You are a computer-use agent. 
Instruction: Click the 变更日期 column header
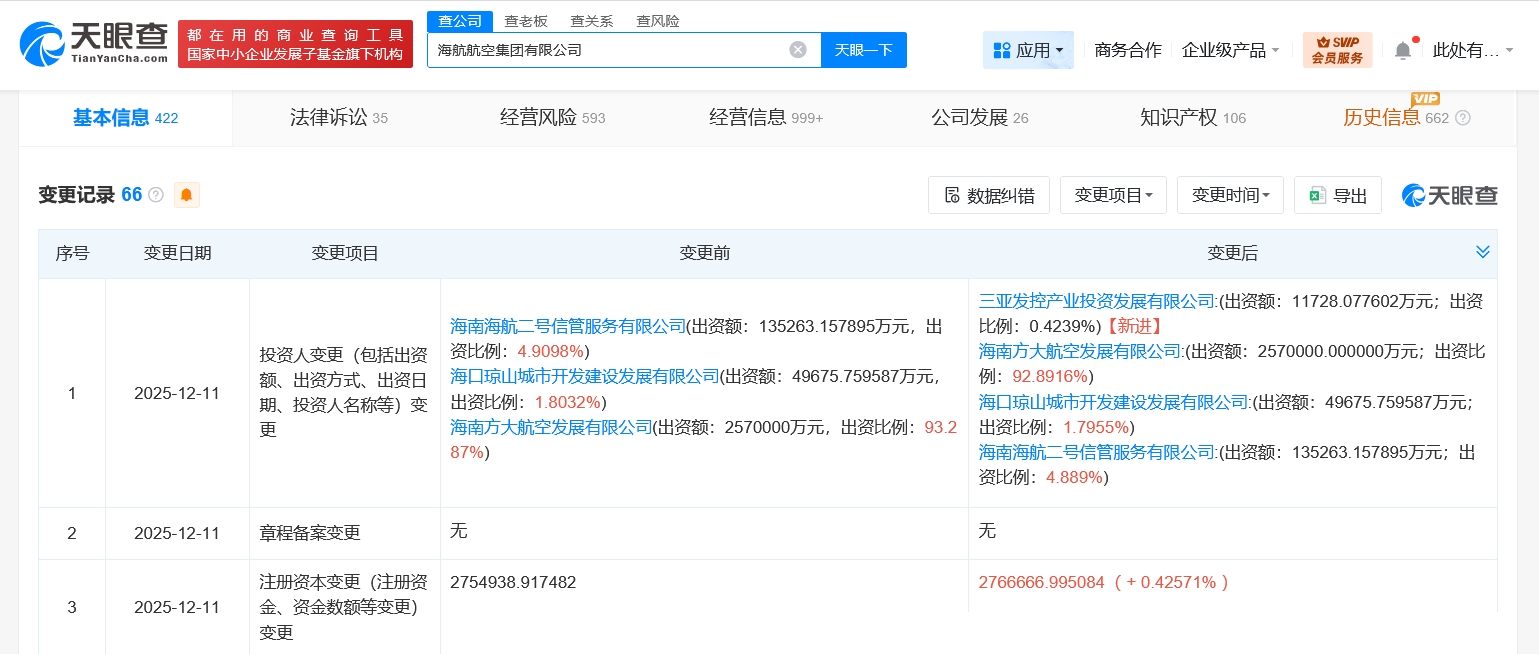click(177, 254)
